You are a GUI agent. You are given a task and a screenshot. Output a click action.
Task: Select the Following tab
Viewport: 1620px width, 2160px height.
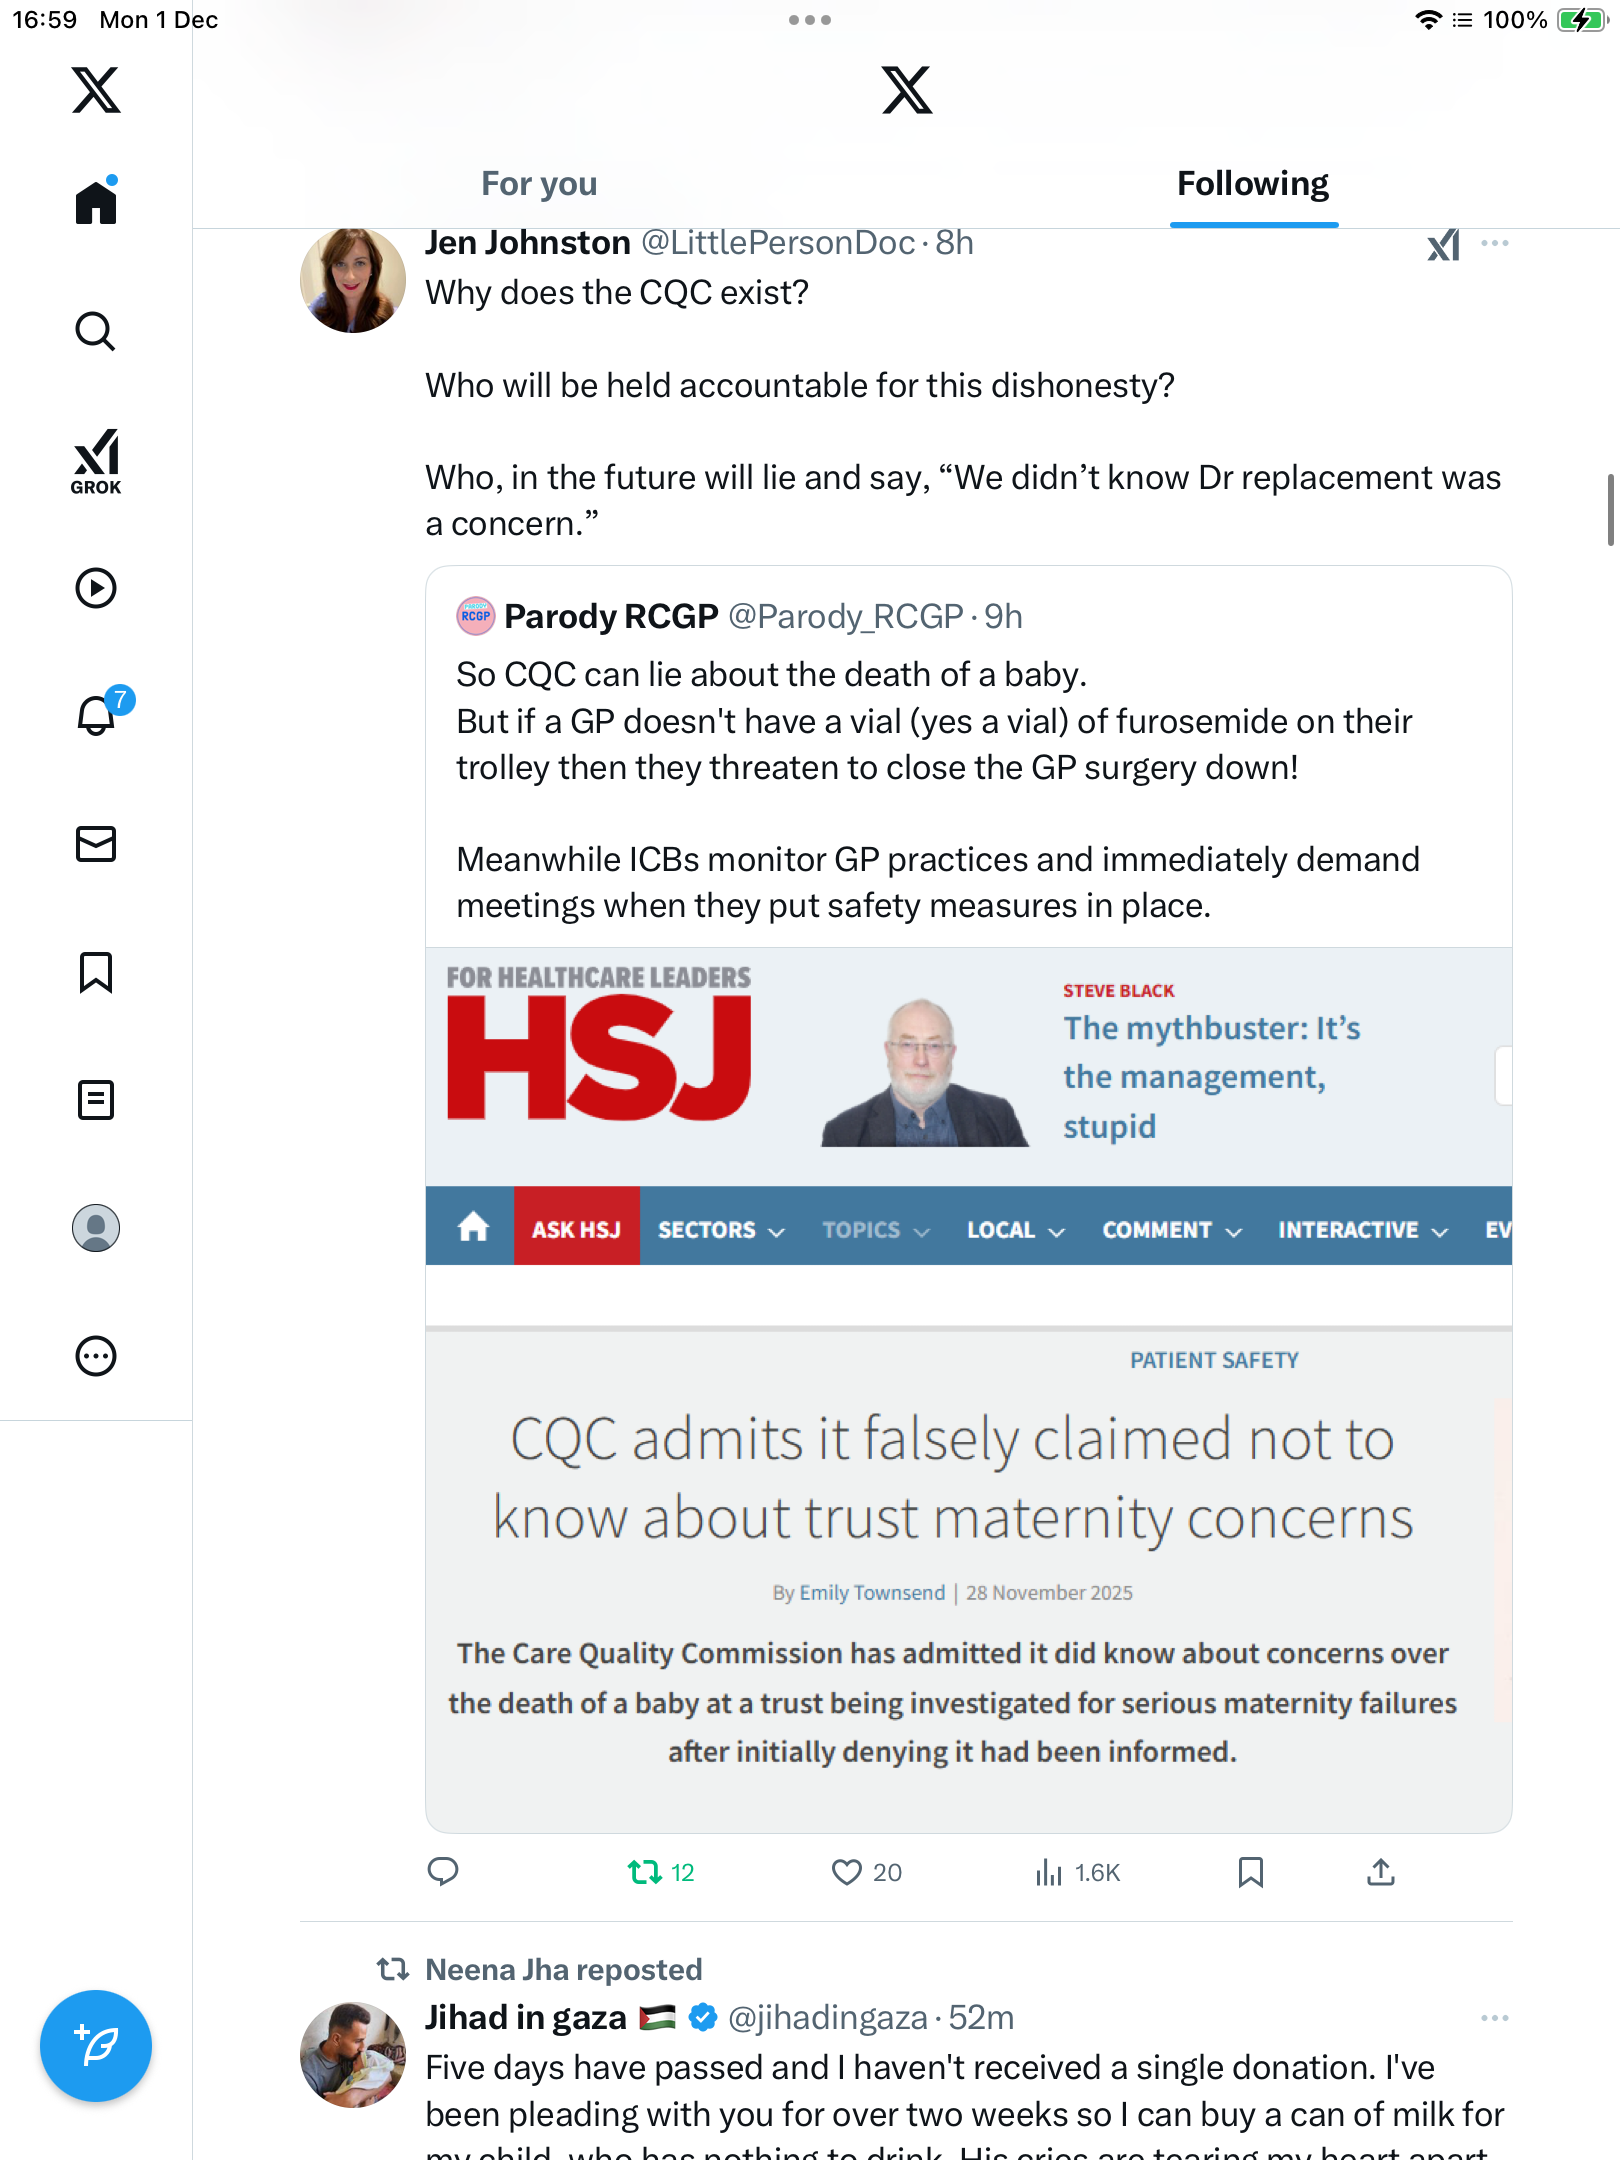(1252, 184)
